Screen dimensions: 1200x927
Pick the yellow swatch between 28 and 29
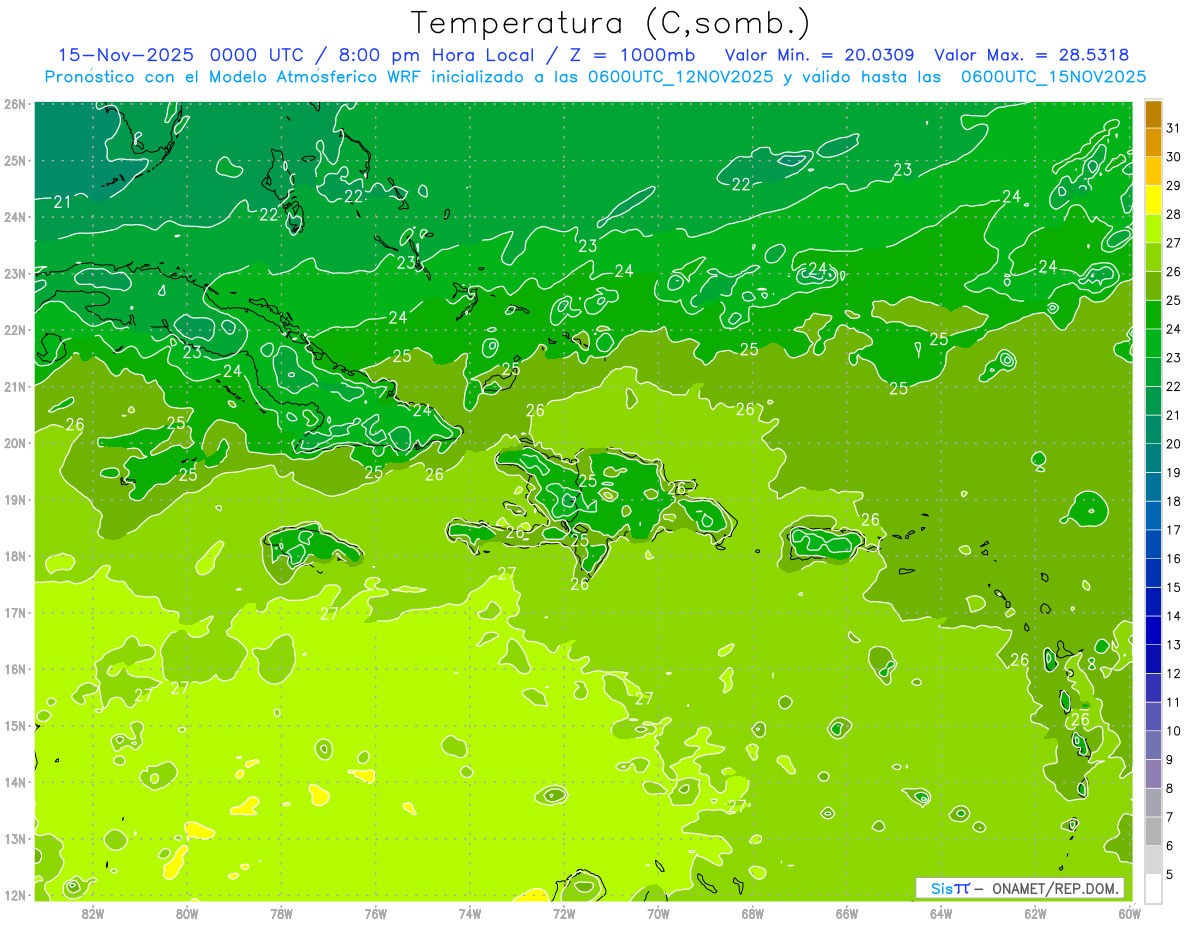click(1153, 200)
